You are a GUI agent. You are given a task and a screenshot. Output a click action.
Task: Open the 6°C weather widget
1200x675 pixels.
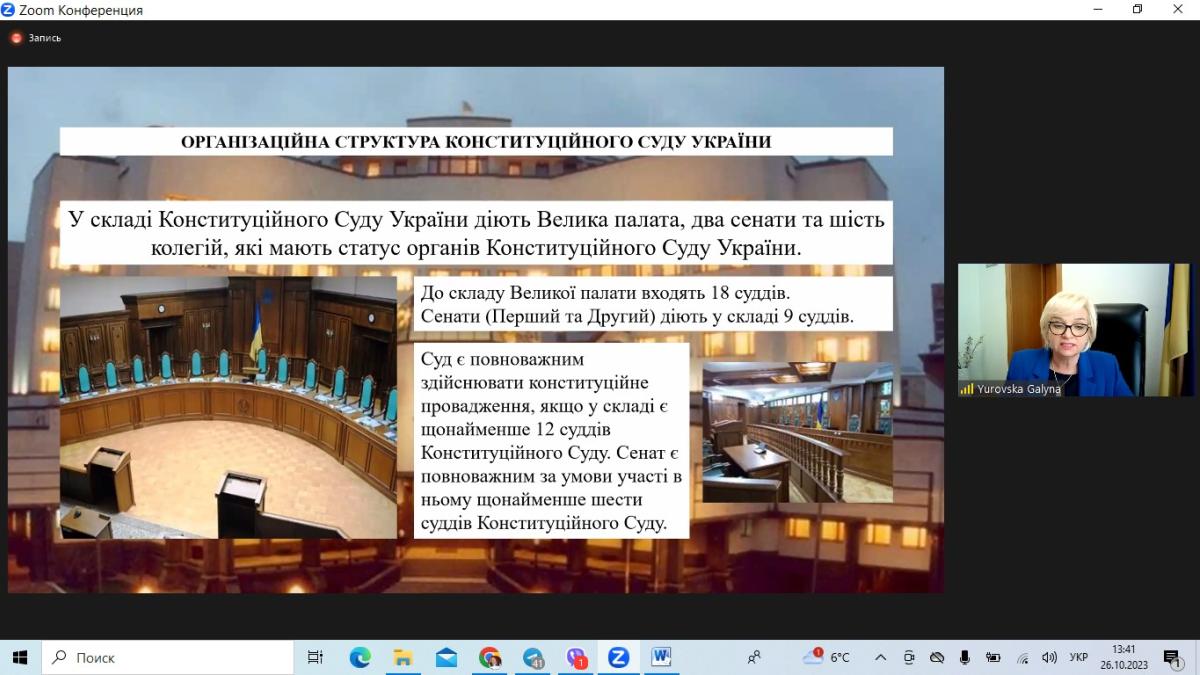pyautogui.click(x=826, y=657)
